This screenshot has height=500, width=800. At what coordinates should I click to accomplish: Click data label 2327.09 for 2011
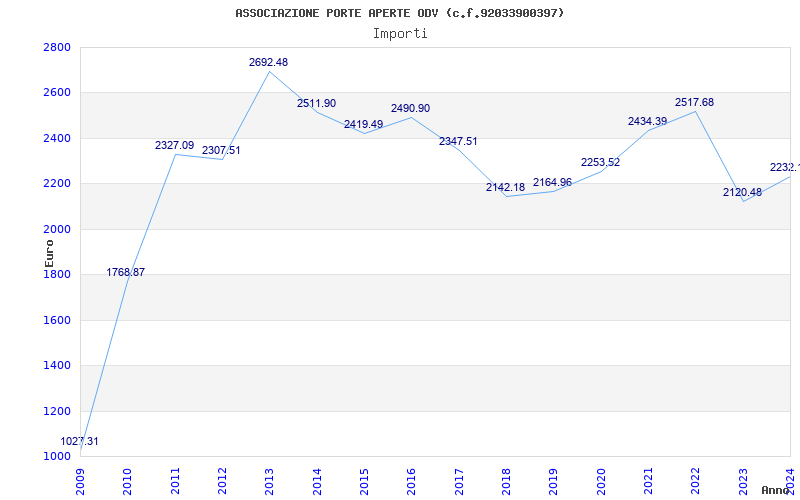coord(174,145)
